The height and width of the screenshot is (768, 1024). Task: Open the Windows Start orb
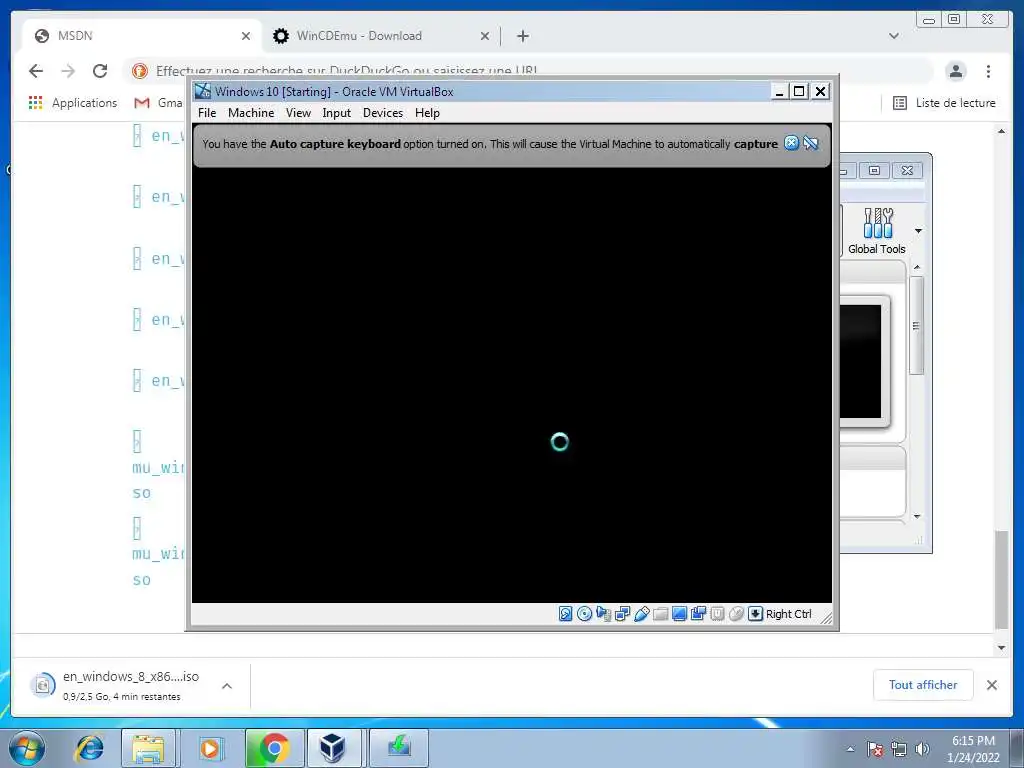click(27, 748)
